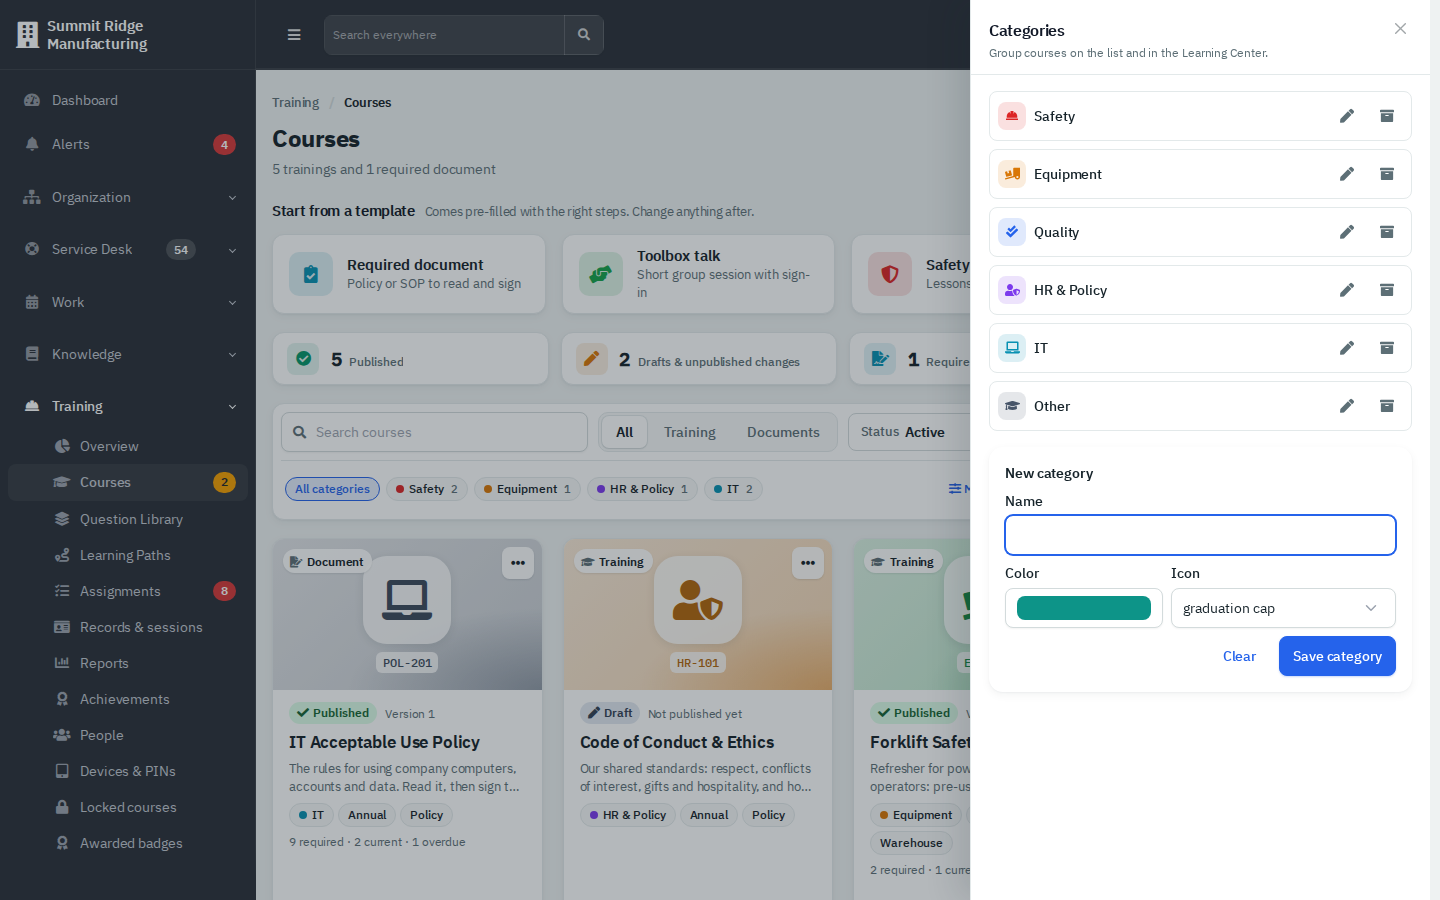Click the Quality category check icon
Screen dimensions: 1440x900
(x=1012, y=232)
